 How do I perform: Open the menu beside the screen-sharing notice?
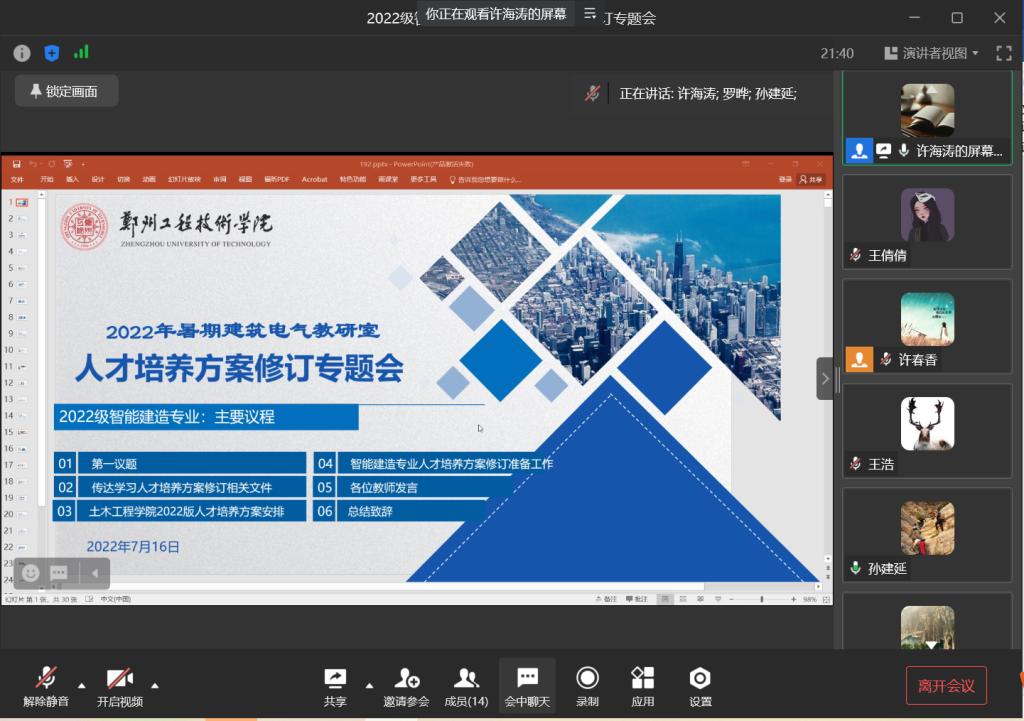[590, 14]
